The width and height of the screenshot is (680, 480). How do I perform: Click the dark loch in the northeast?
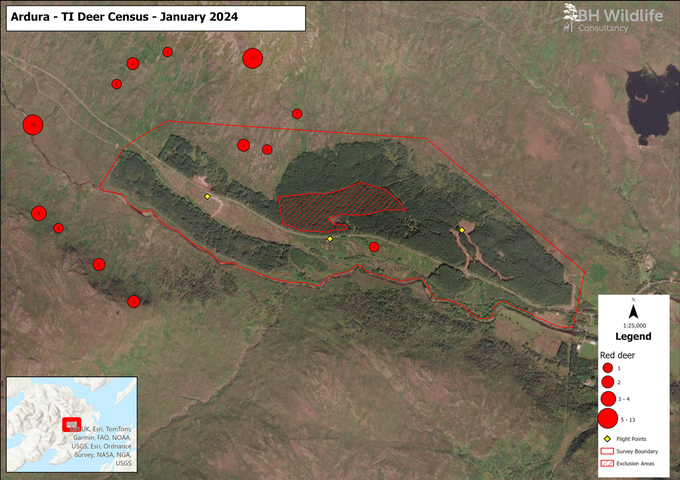[651, 104]
